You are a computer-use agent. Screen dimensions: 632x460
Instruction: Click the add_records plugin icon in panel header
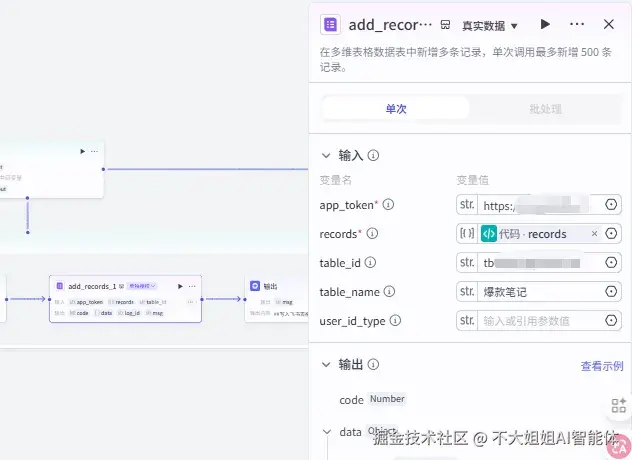[x=330, y=25]
